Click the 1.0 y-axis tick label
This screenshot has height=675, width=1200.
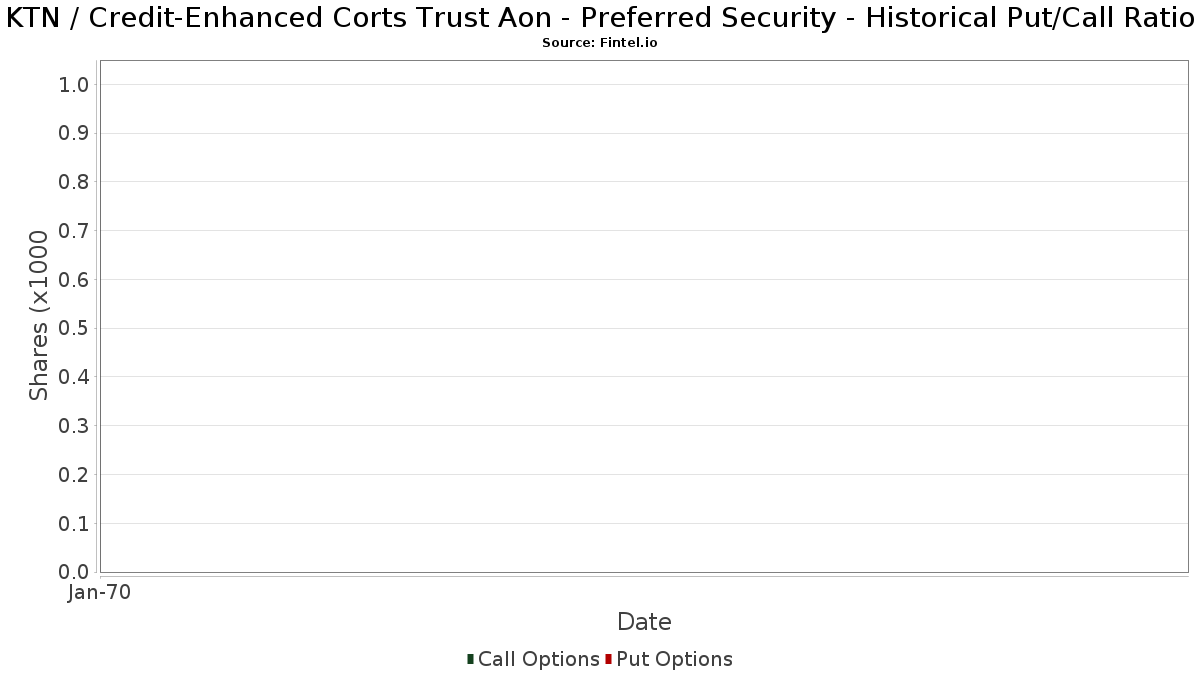pos(75,85)
